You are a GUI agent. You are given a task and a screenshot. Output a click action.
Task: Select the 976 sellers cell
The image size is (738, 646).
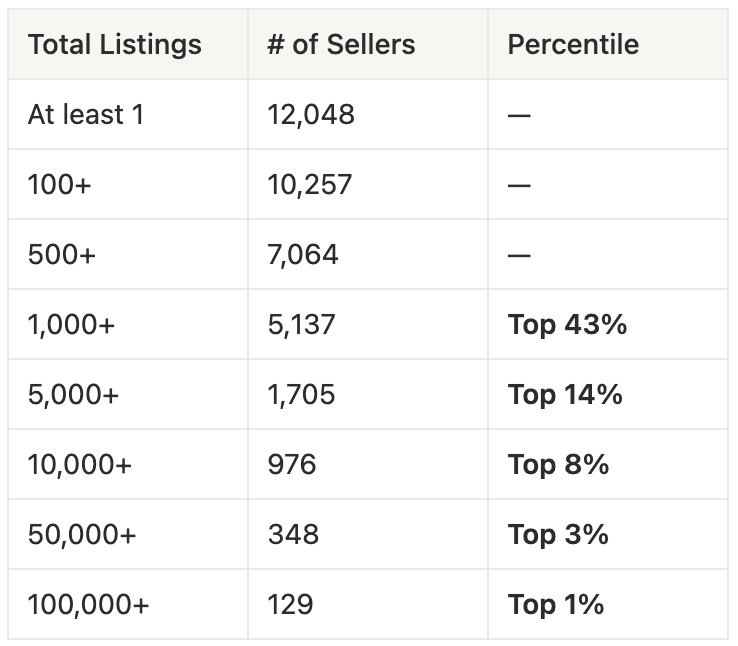292,465
